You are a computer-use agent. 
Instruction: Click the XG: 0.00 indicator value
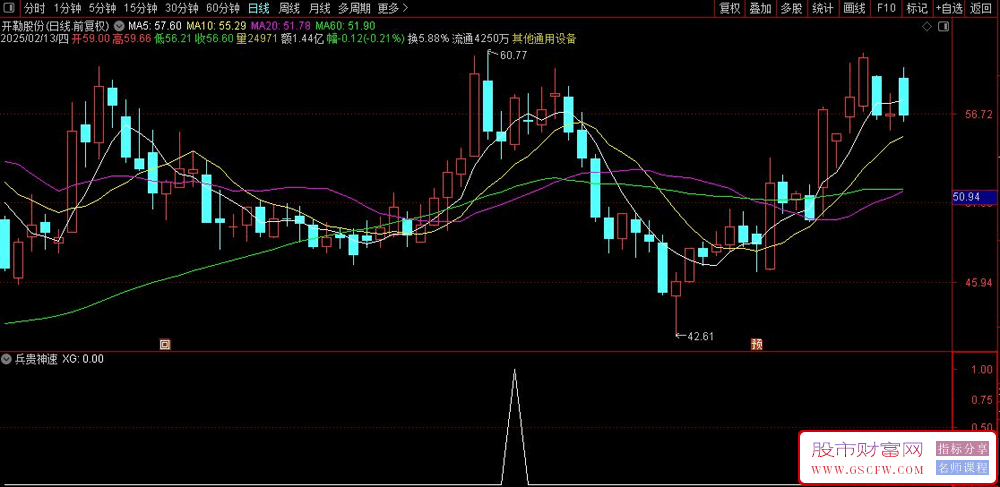coord(83,359)
